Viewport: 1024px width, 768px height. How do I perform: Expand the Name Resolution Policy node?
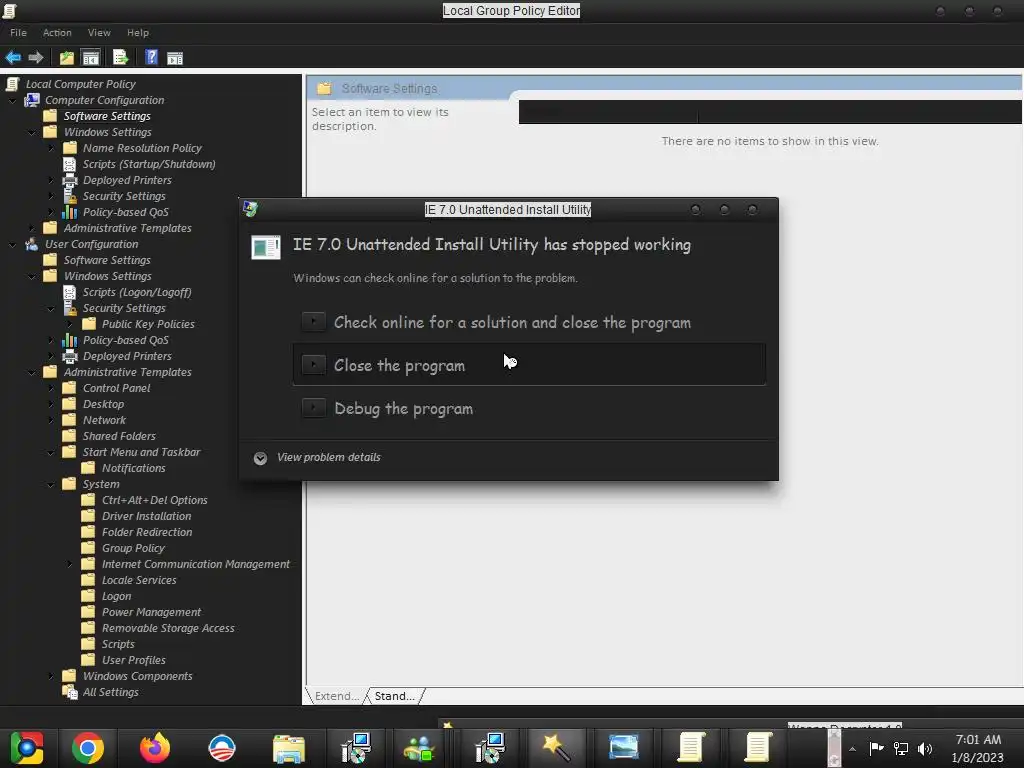pyautogui.click(x=51, y=148)
